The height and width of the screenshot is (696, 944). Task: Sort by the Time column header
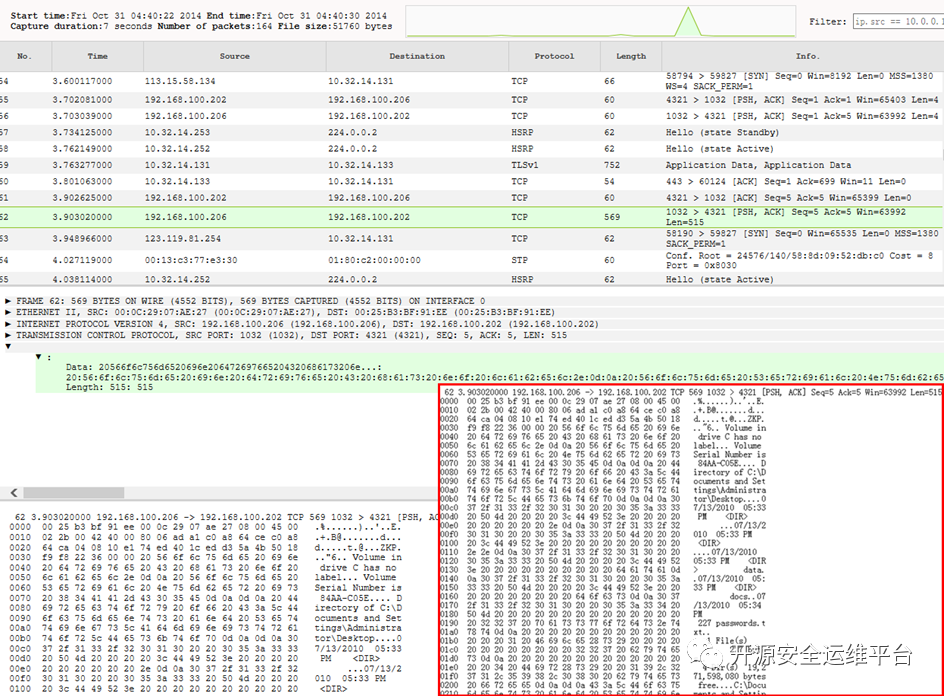click(98, 56)
